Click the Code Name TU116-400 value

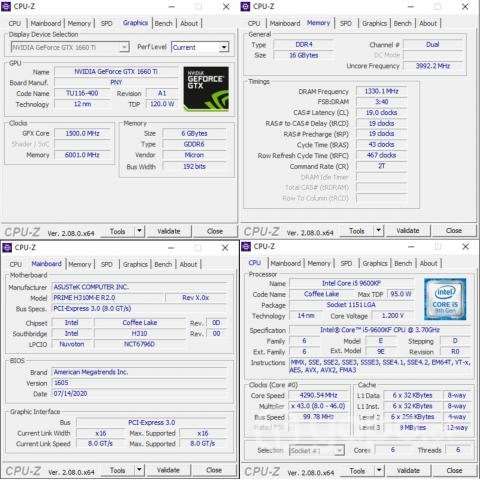tap(82, 93)
